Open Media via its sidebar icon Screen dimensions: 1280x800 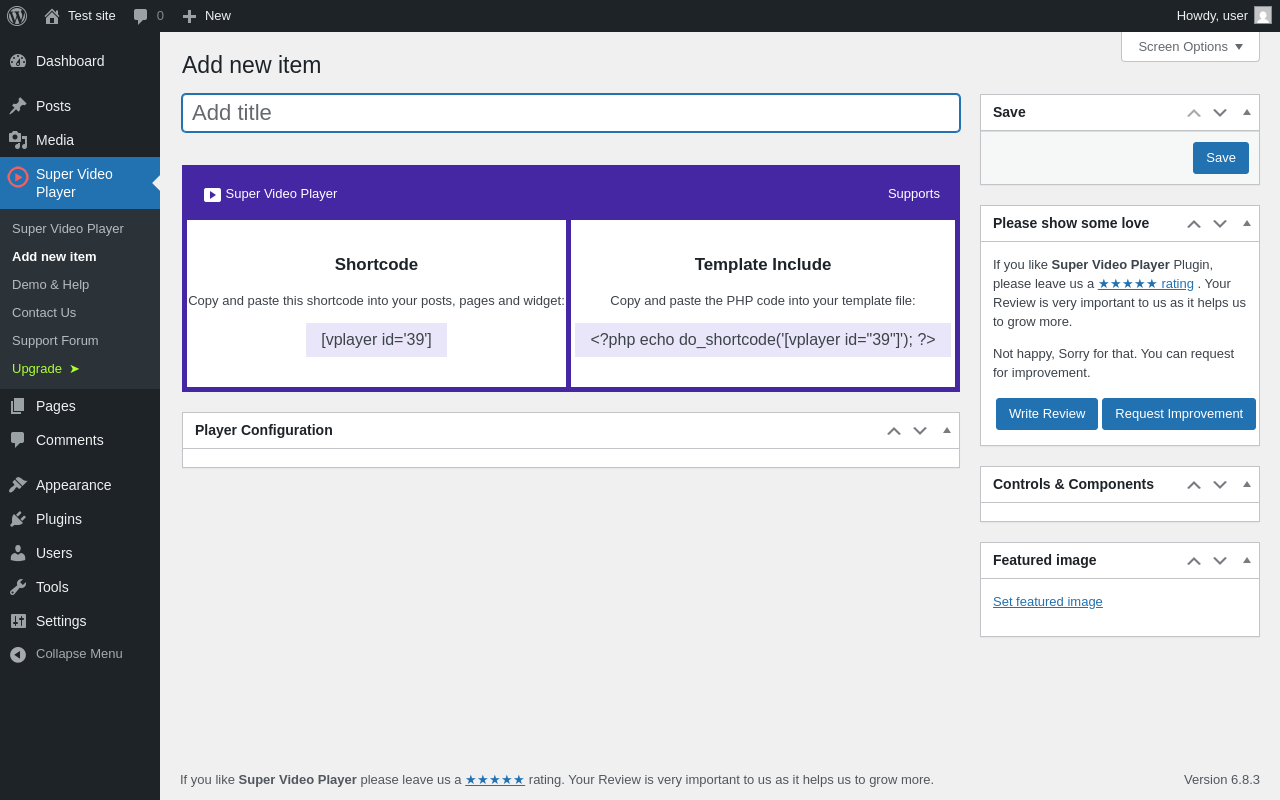[18, 140]
